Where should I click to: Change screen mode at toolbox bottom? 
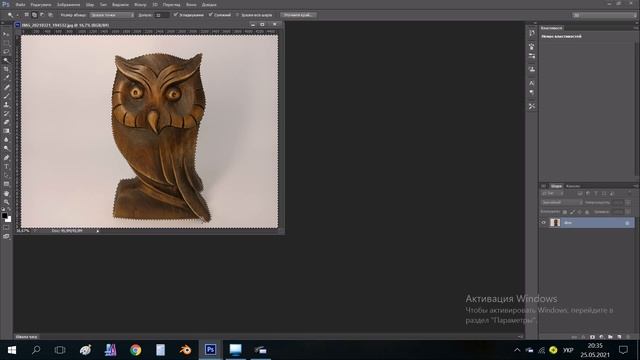click(x=6, y=236)
